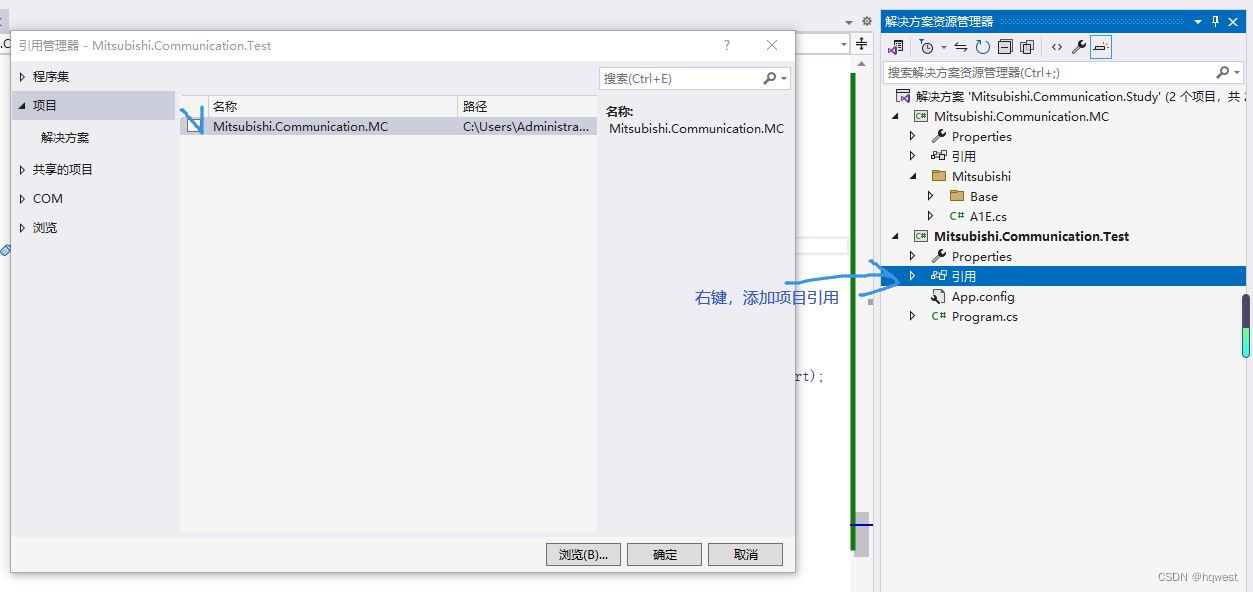
Task: Expand the Program.cs node
Action: coord(912,316)
